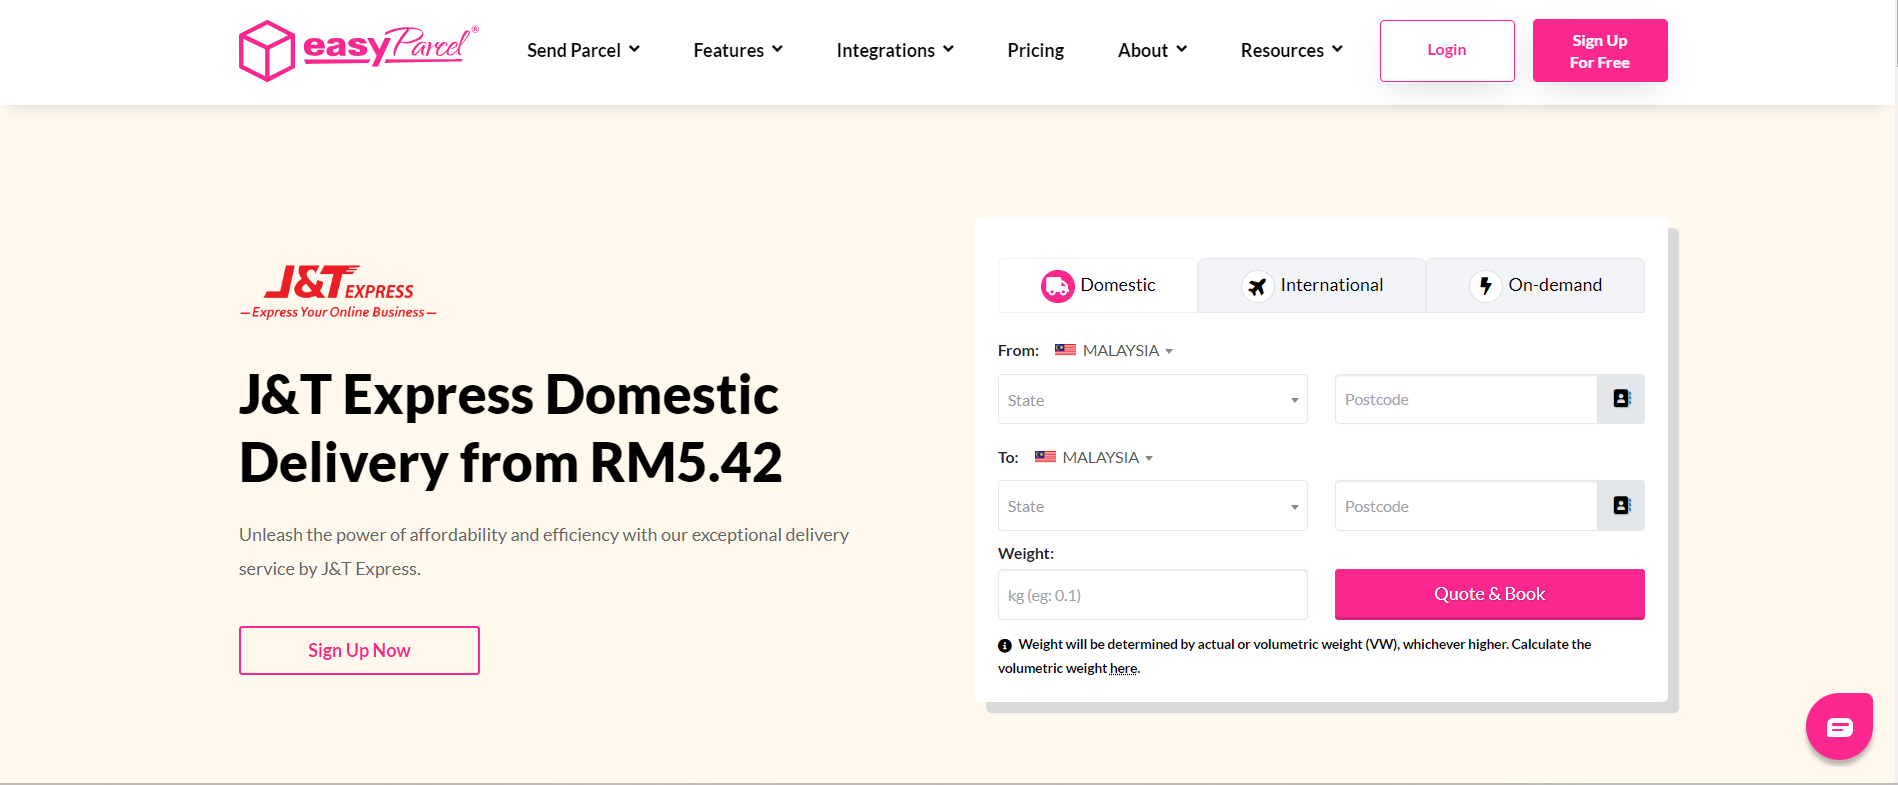Click the Malaysia flag next to From
Image resolution: width=1898 pixels, height=785 pixels.
point(1065,350)
